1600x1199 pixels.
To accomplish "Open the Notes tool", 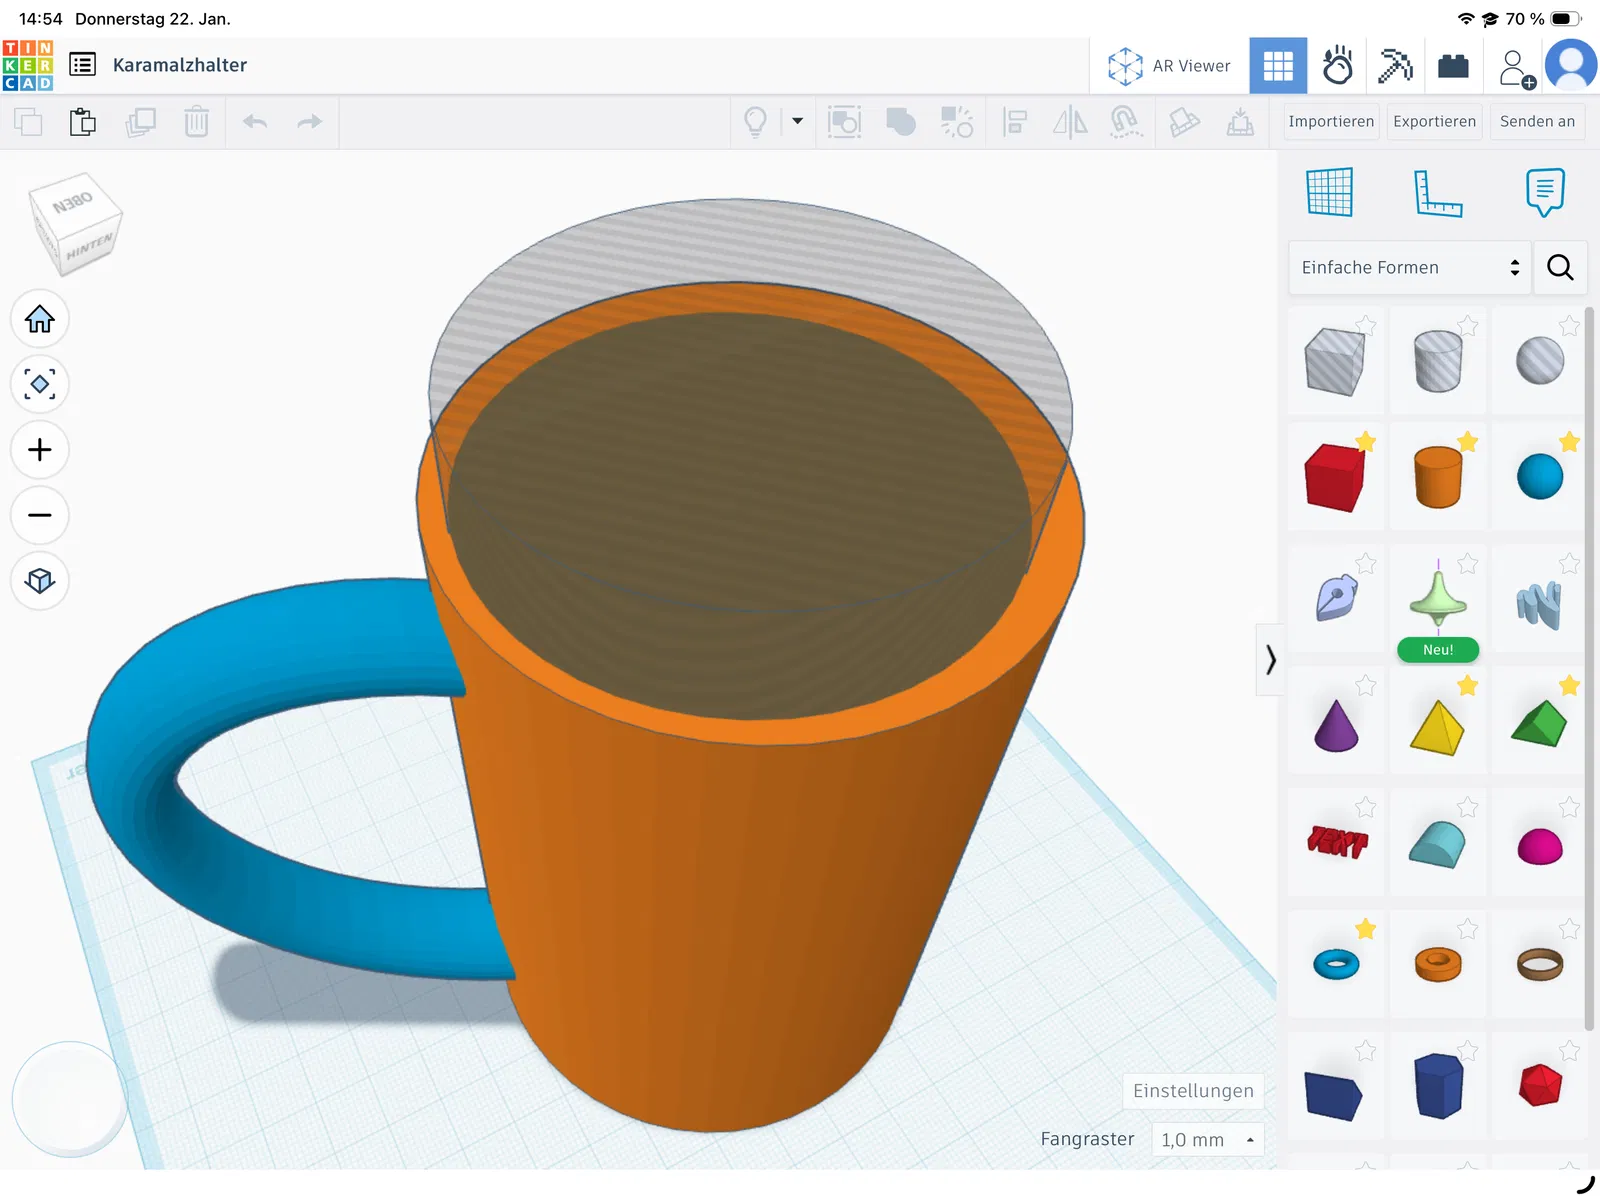I will click(1544, 192).
